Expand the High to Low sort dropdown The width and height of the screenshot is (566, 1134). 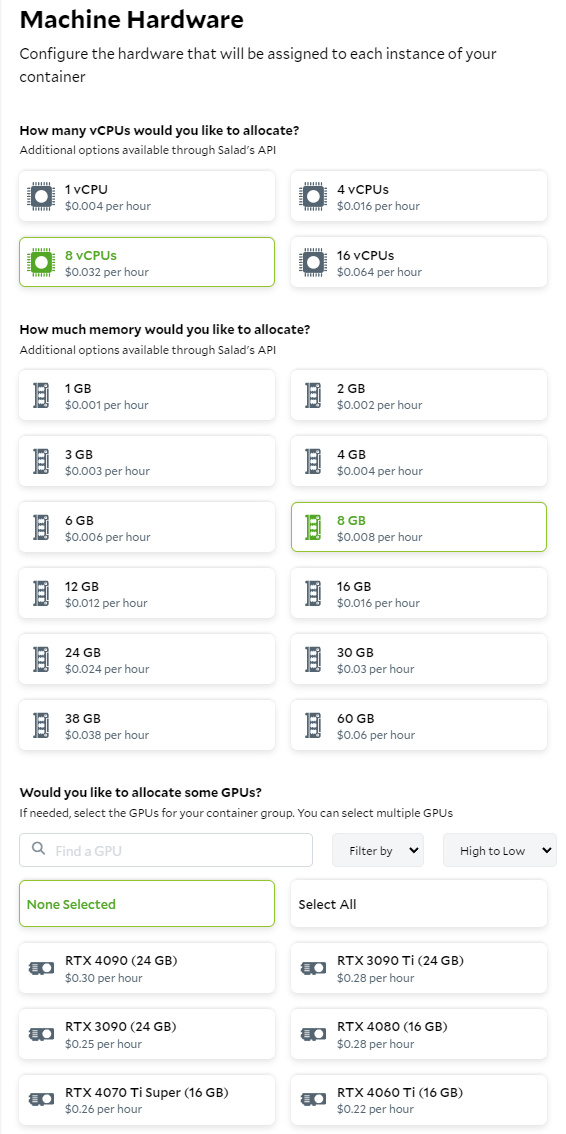pyautogui.click(x=499, y=850)
